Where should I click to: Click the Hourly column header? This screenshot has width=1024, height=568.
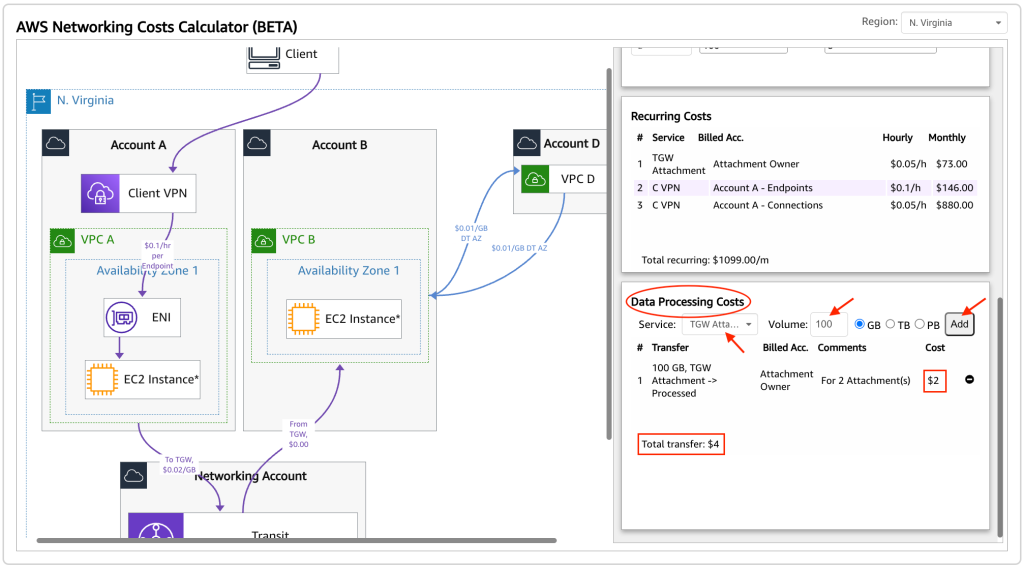pos(897,138)
